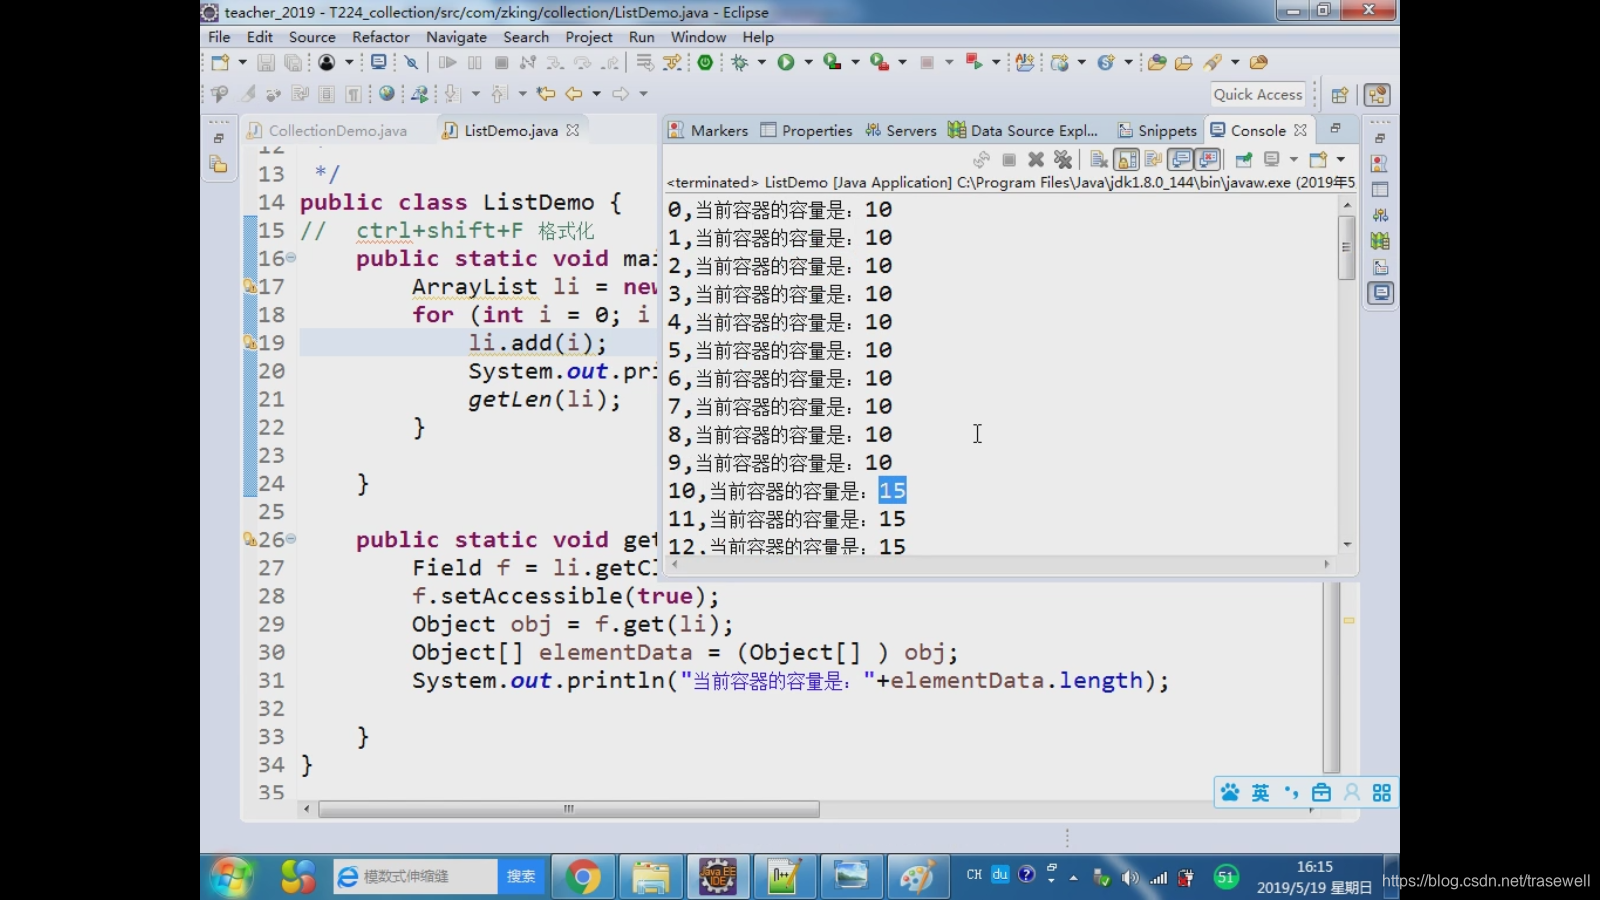Click the Open Perspective button
The image size is (1600, 900).
[1339, 95]
